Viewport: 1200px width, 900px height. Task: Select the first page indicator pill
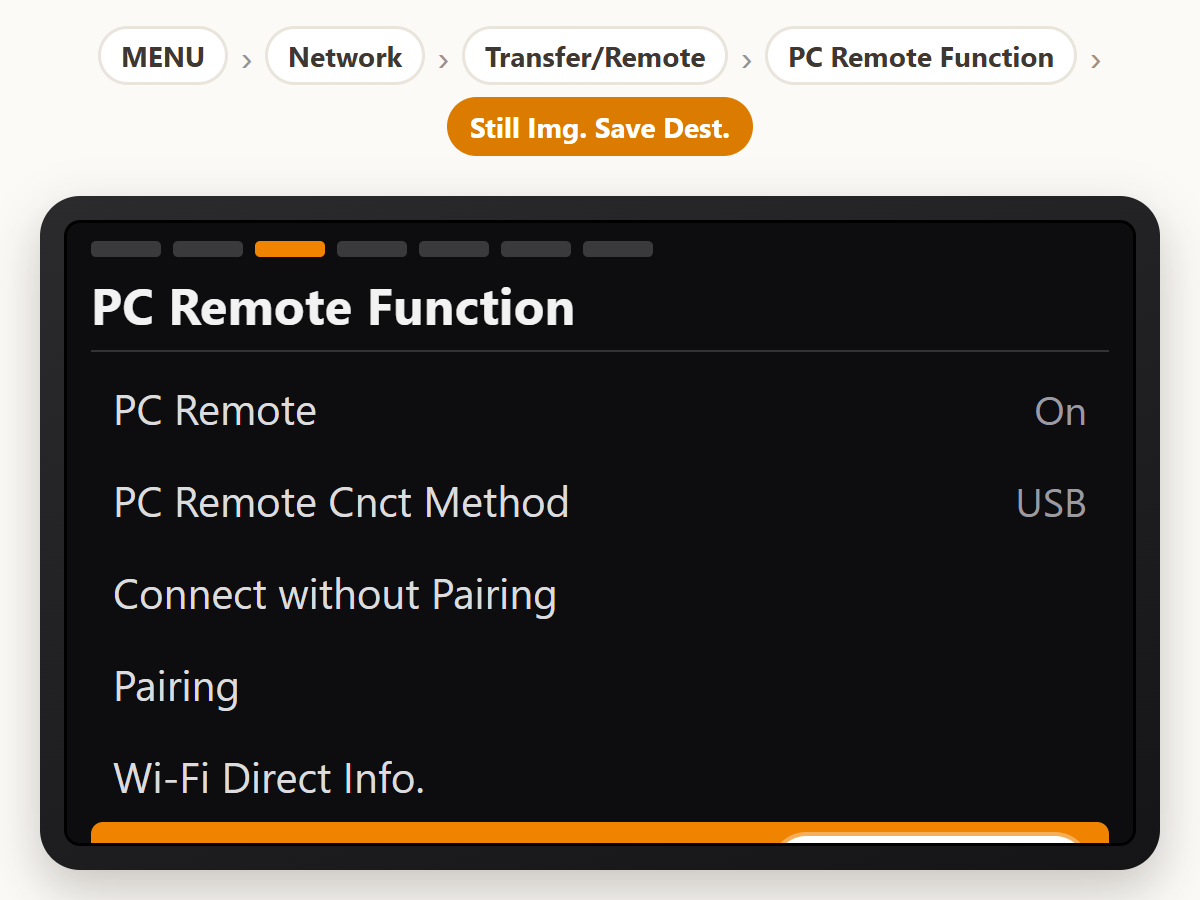click(x=126, y=249)
